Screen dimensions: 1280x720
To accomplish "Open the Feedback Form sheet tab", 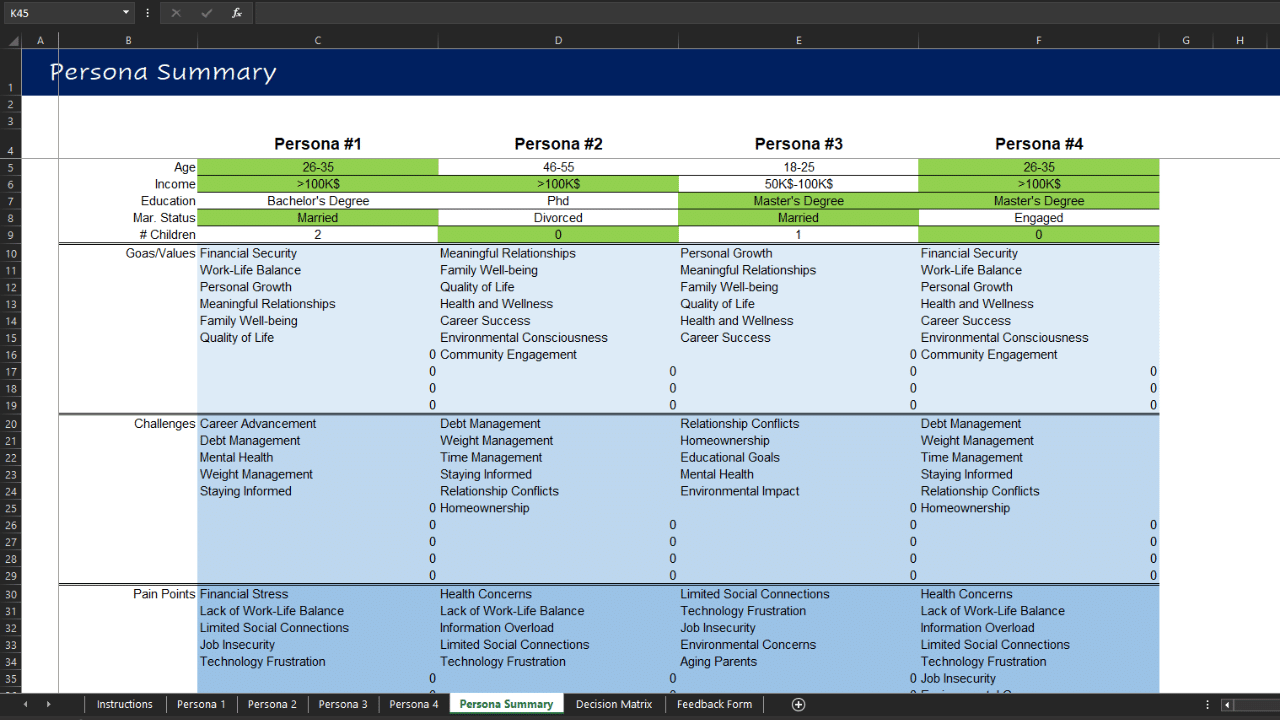I will [714, 704].
